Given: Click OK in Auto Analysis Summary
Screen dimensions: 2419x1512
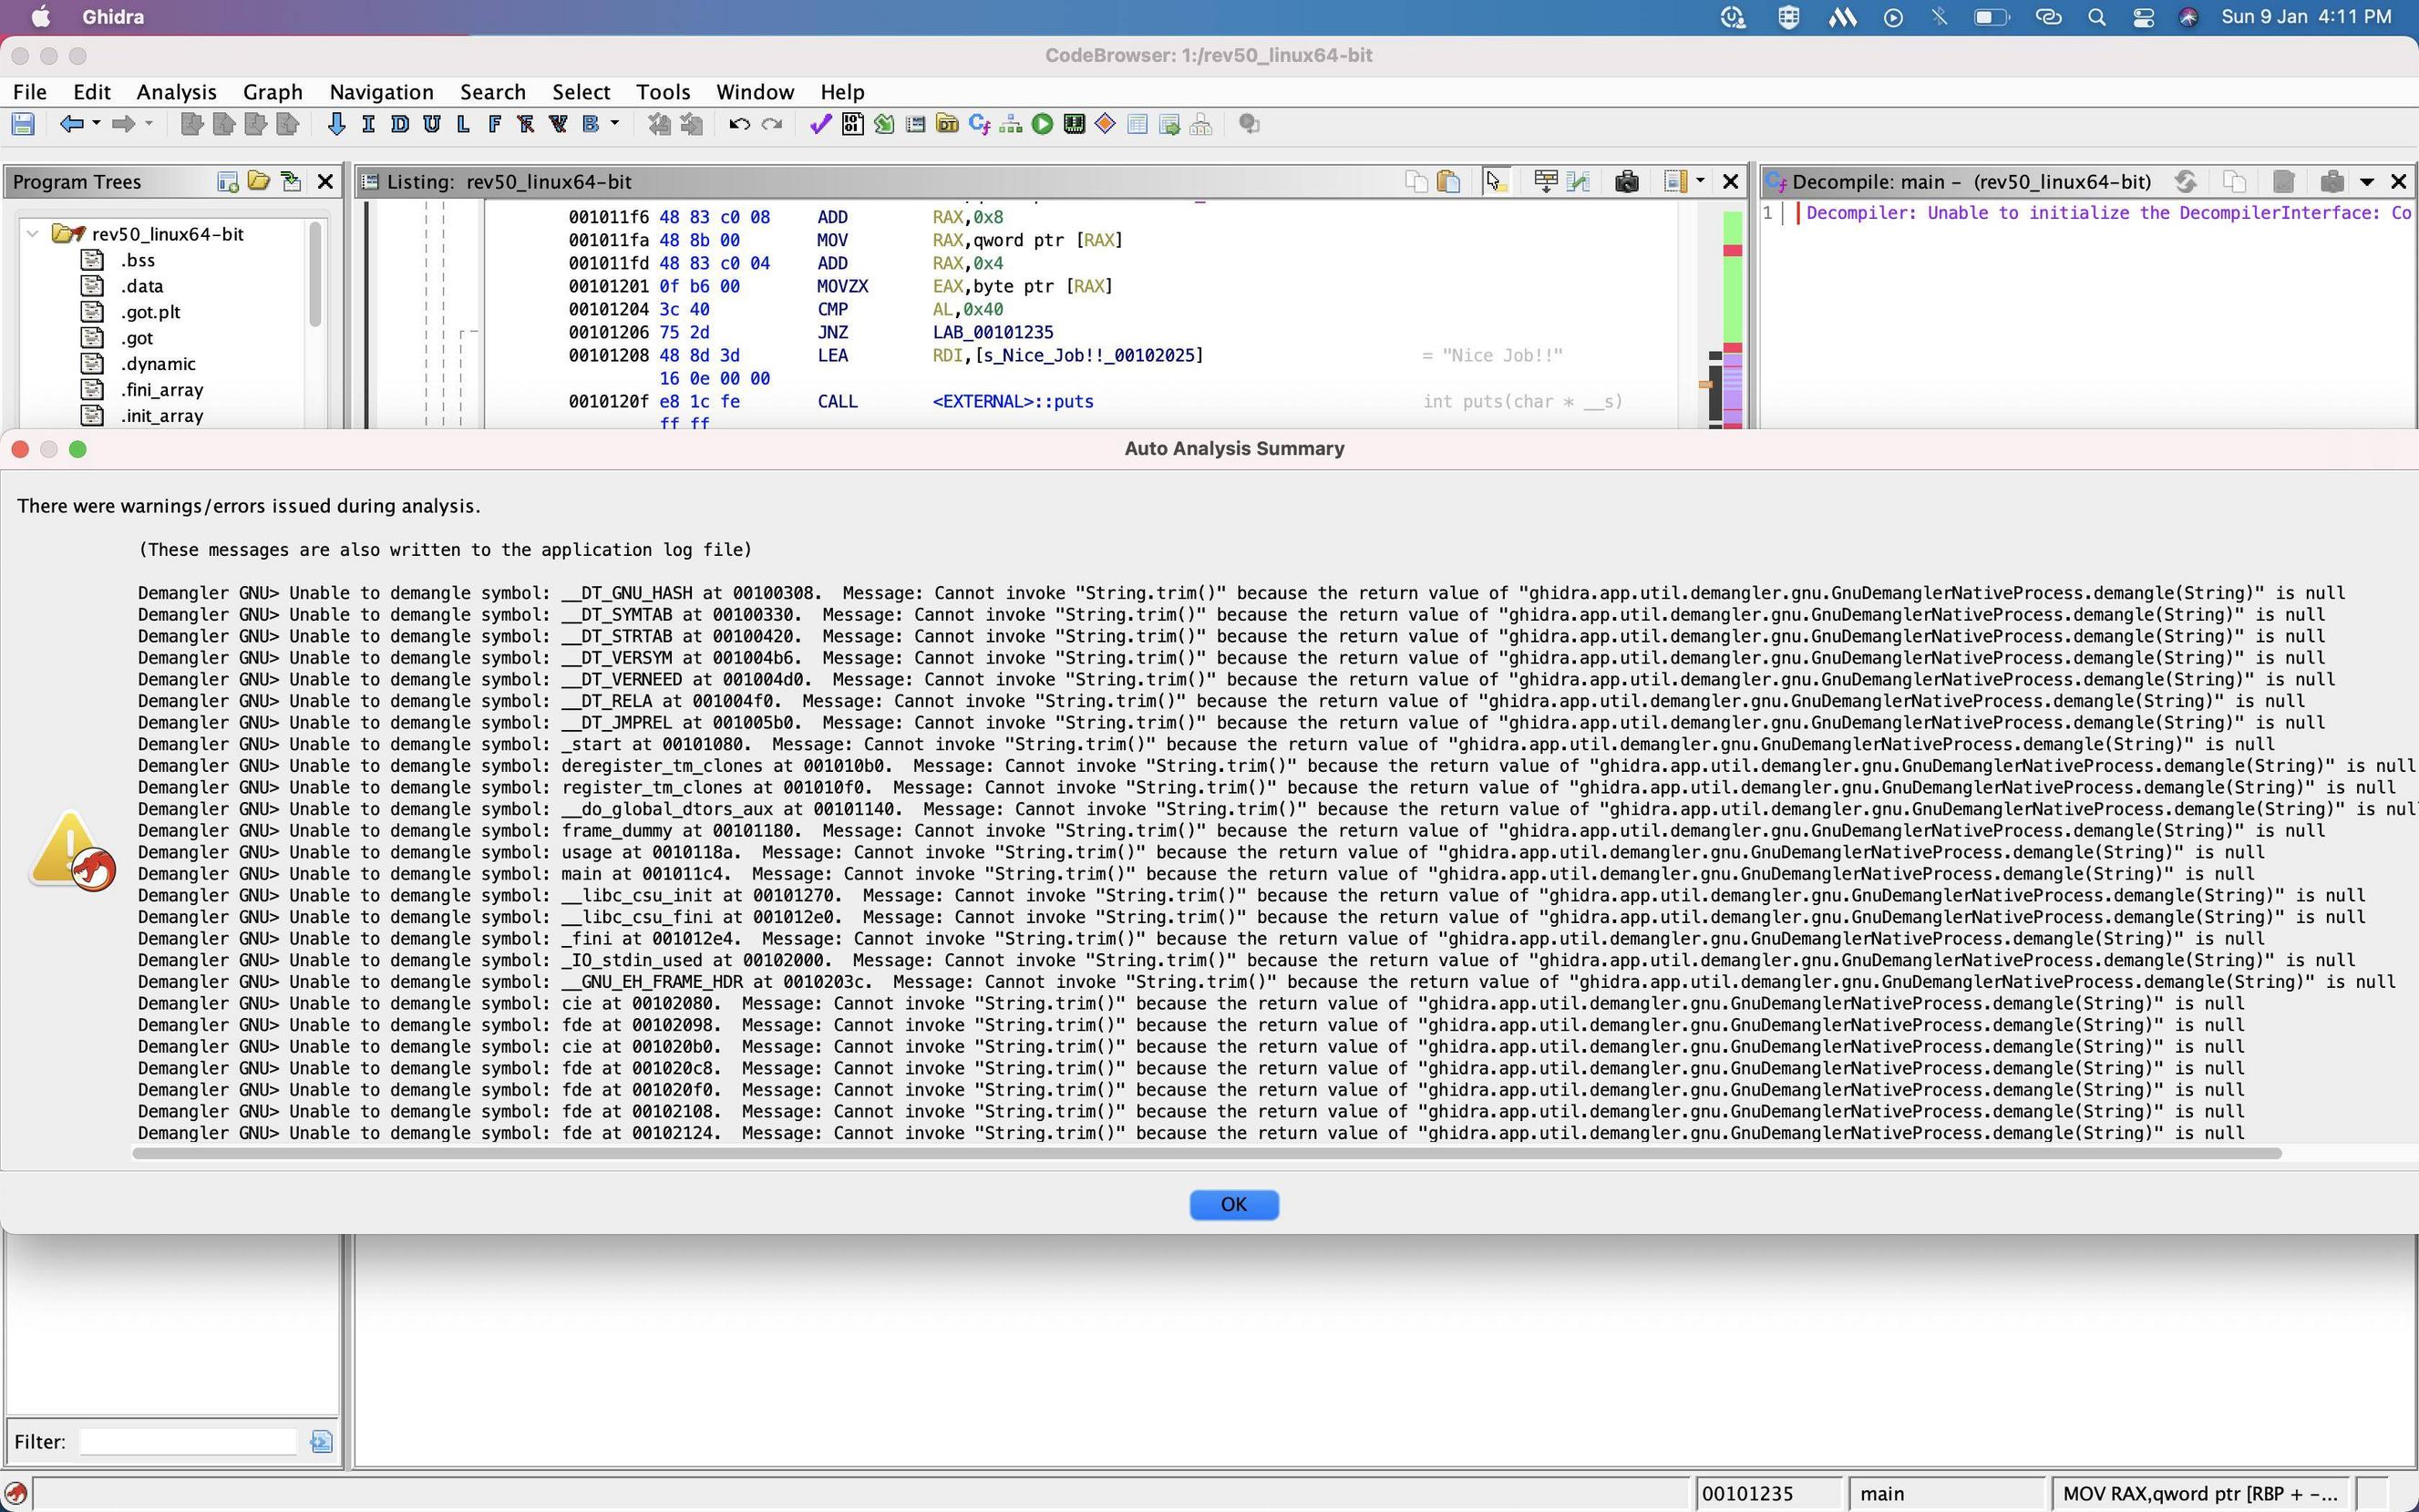Looking at the screenshot, I should pos(1233,1204).
